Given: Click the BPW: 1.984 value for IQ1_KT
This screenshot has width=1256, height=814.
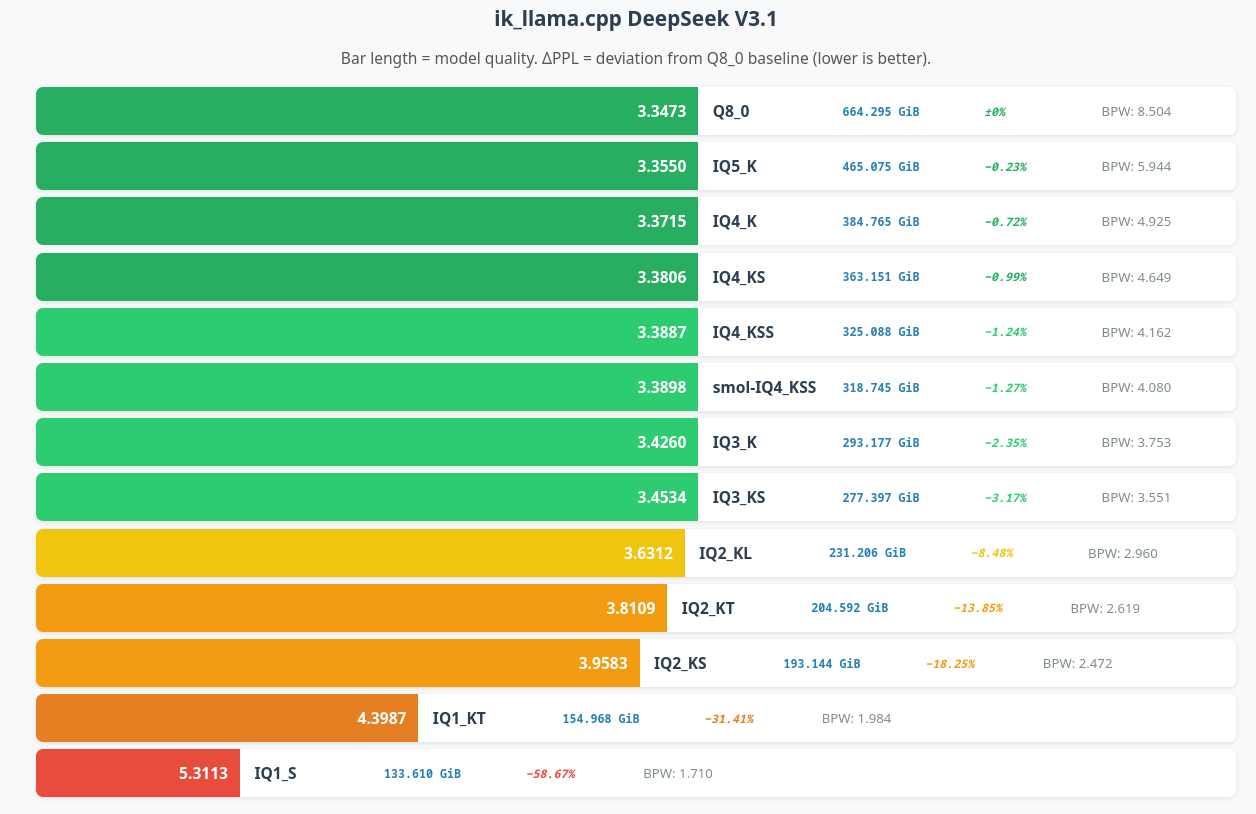Looking at the screenshot, I should (x=855, y=718).
